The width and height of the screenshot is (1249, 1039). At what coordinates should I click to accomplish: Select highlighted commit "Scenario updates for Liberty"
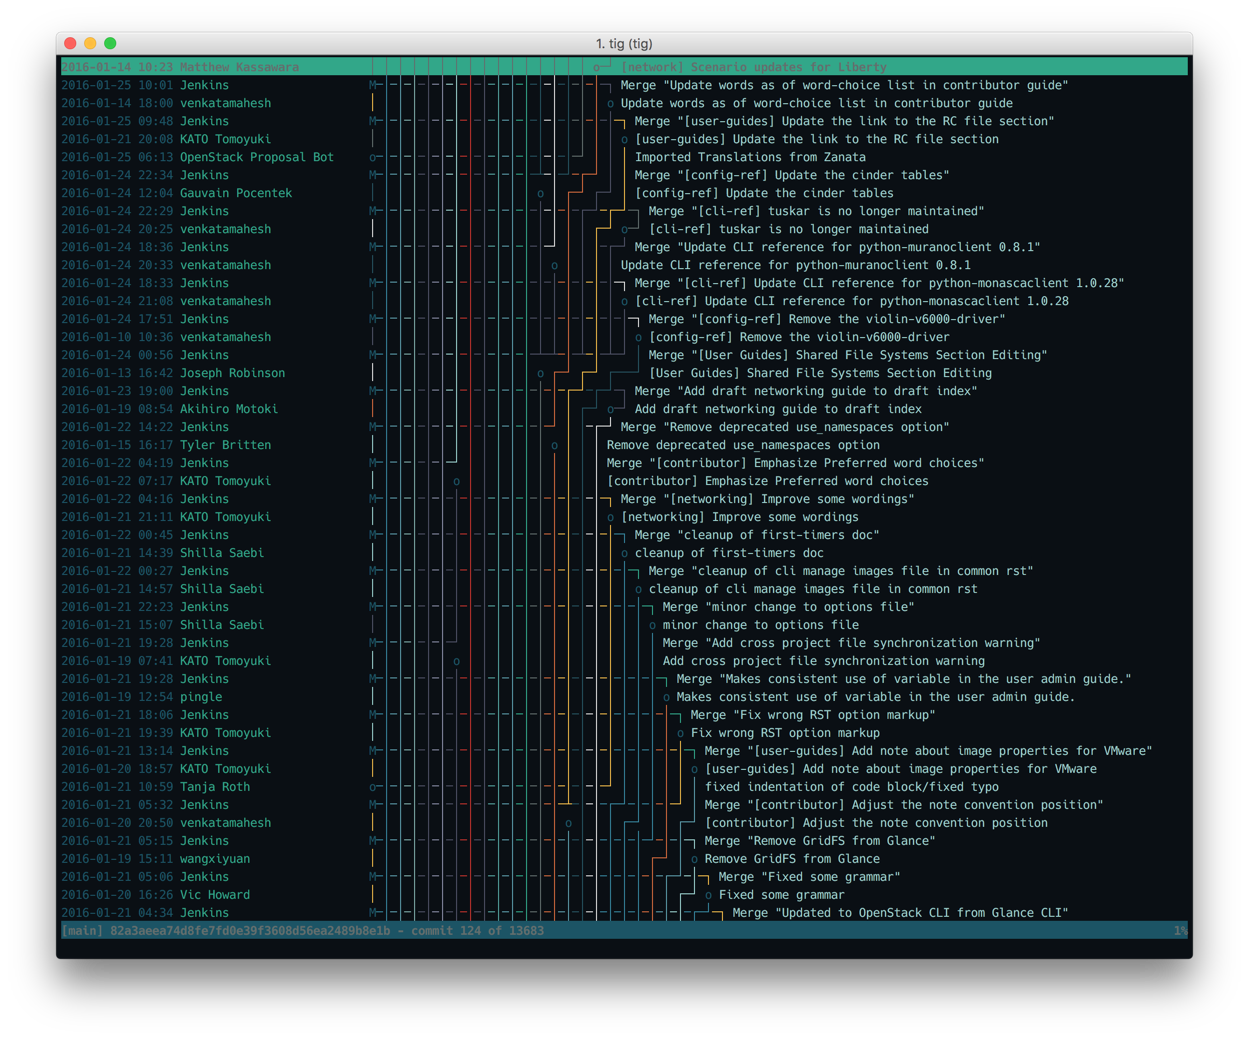(x=624, y=67)
